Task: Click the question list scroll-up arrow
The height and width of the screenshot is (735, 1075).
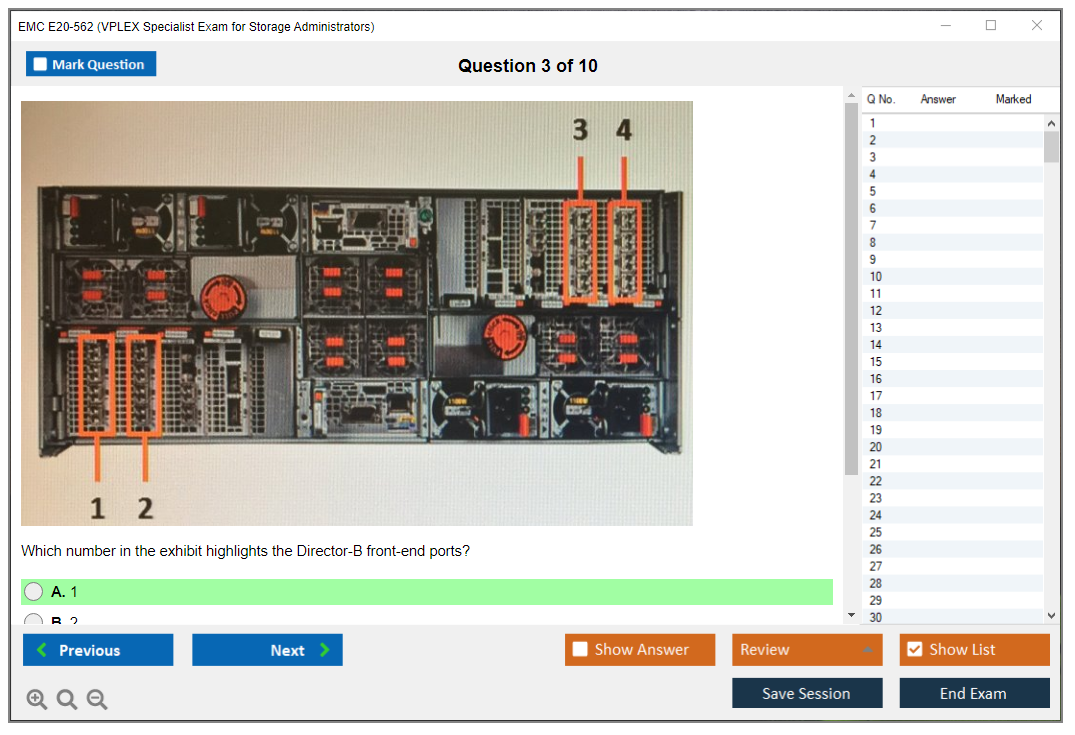Action: tap(1051, 123)
